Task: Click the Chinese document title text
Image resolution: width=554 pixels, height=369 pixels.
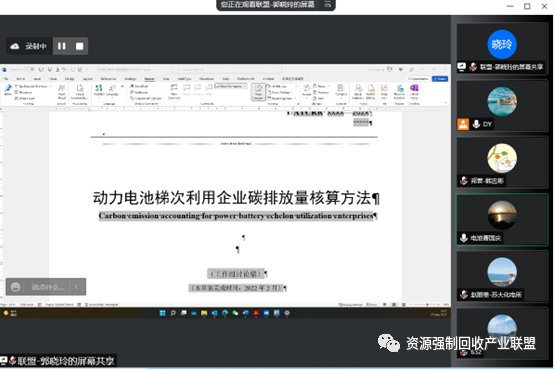Action: click(232, 198)
